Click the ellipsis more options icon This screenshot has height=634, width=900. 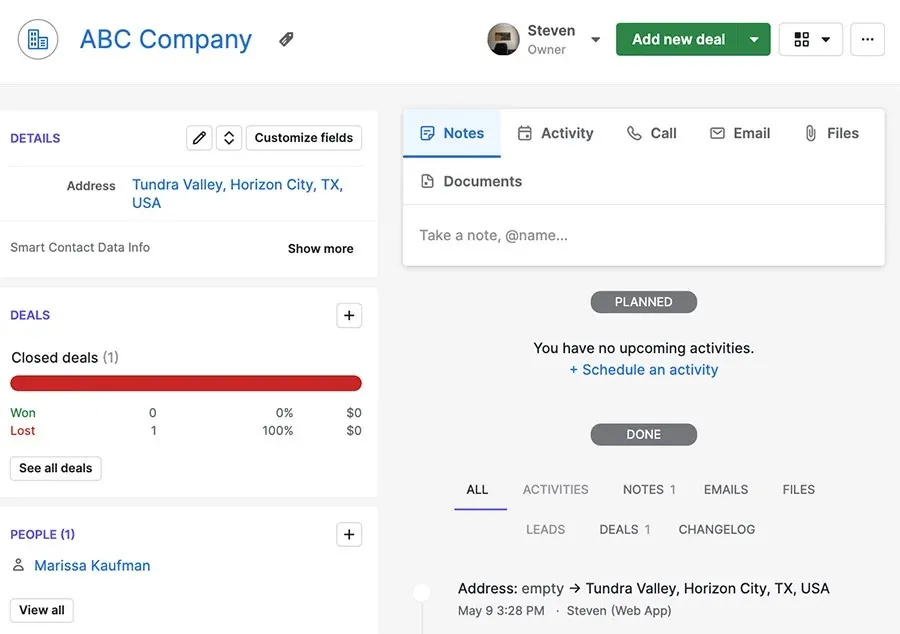pyautogui.click(x=867, y=39)
